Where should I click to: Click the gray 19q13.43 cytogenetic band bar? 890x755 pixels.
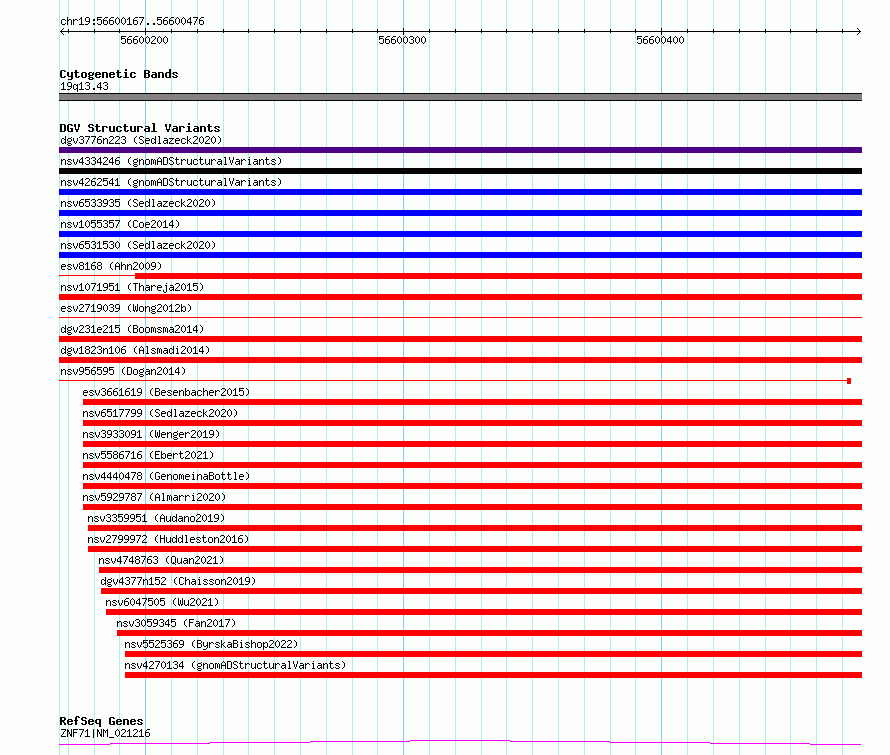460,97
